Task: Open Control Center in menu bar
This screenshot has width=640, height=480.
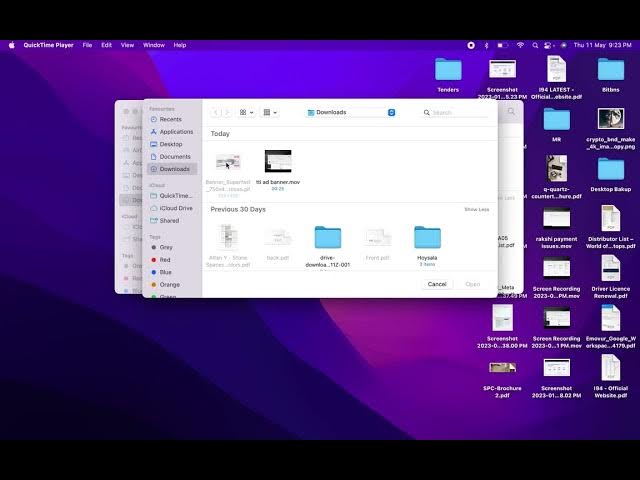Action: pos(549,45)
